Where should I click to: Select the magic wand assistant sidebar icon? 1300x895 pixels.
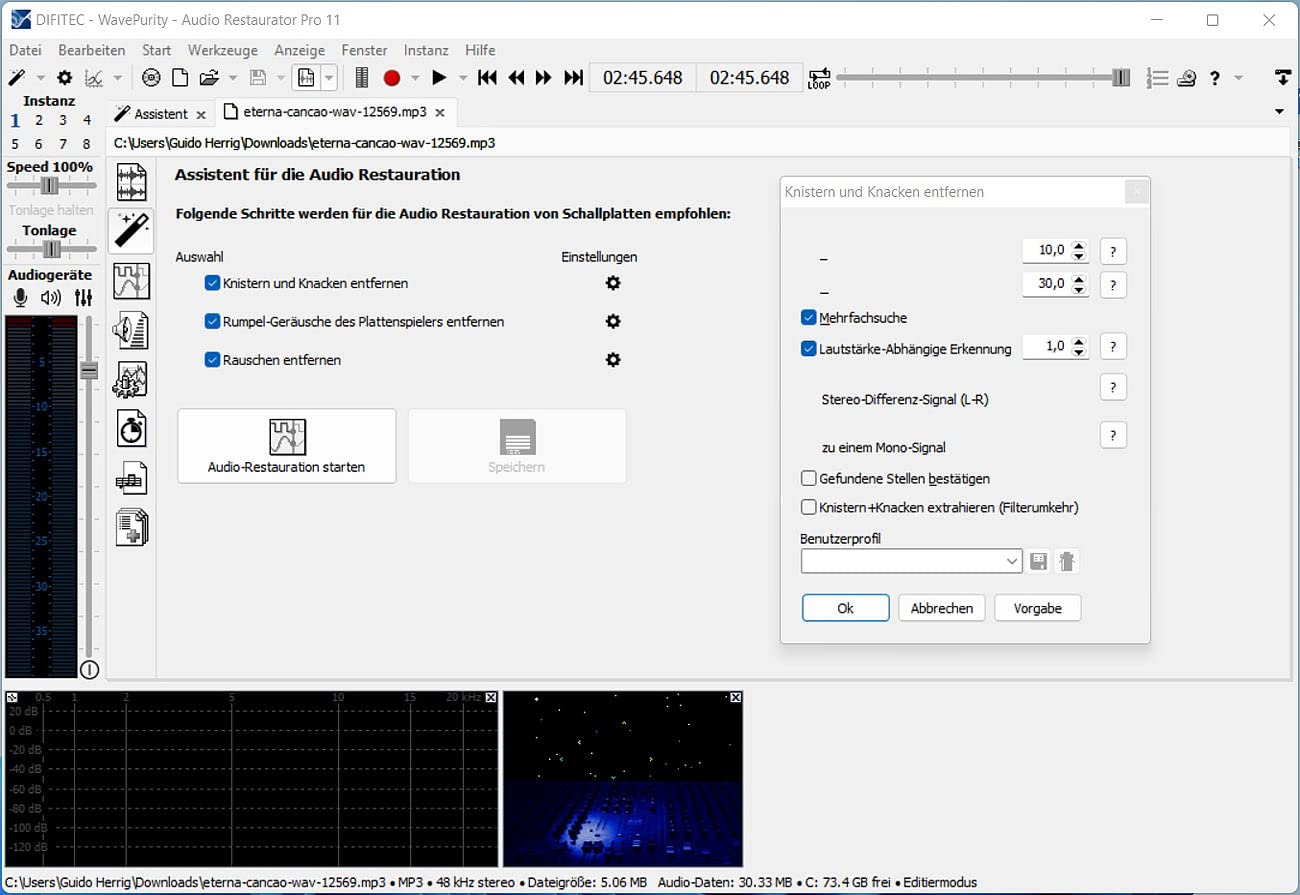[132, 231]
